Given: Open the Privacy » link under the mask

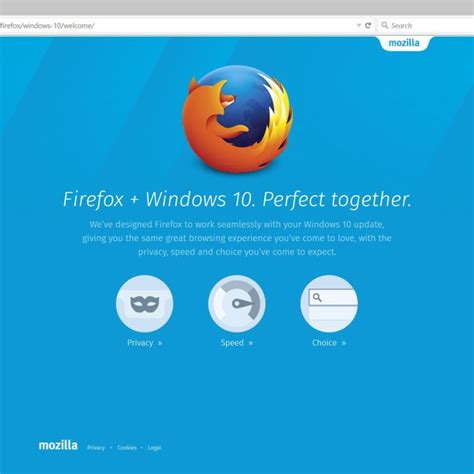Looking at the screenshot, I should (145, 343).
